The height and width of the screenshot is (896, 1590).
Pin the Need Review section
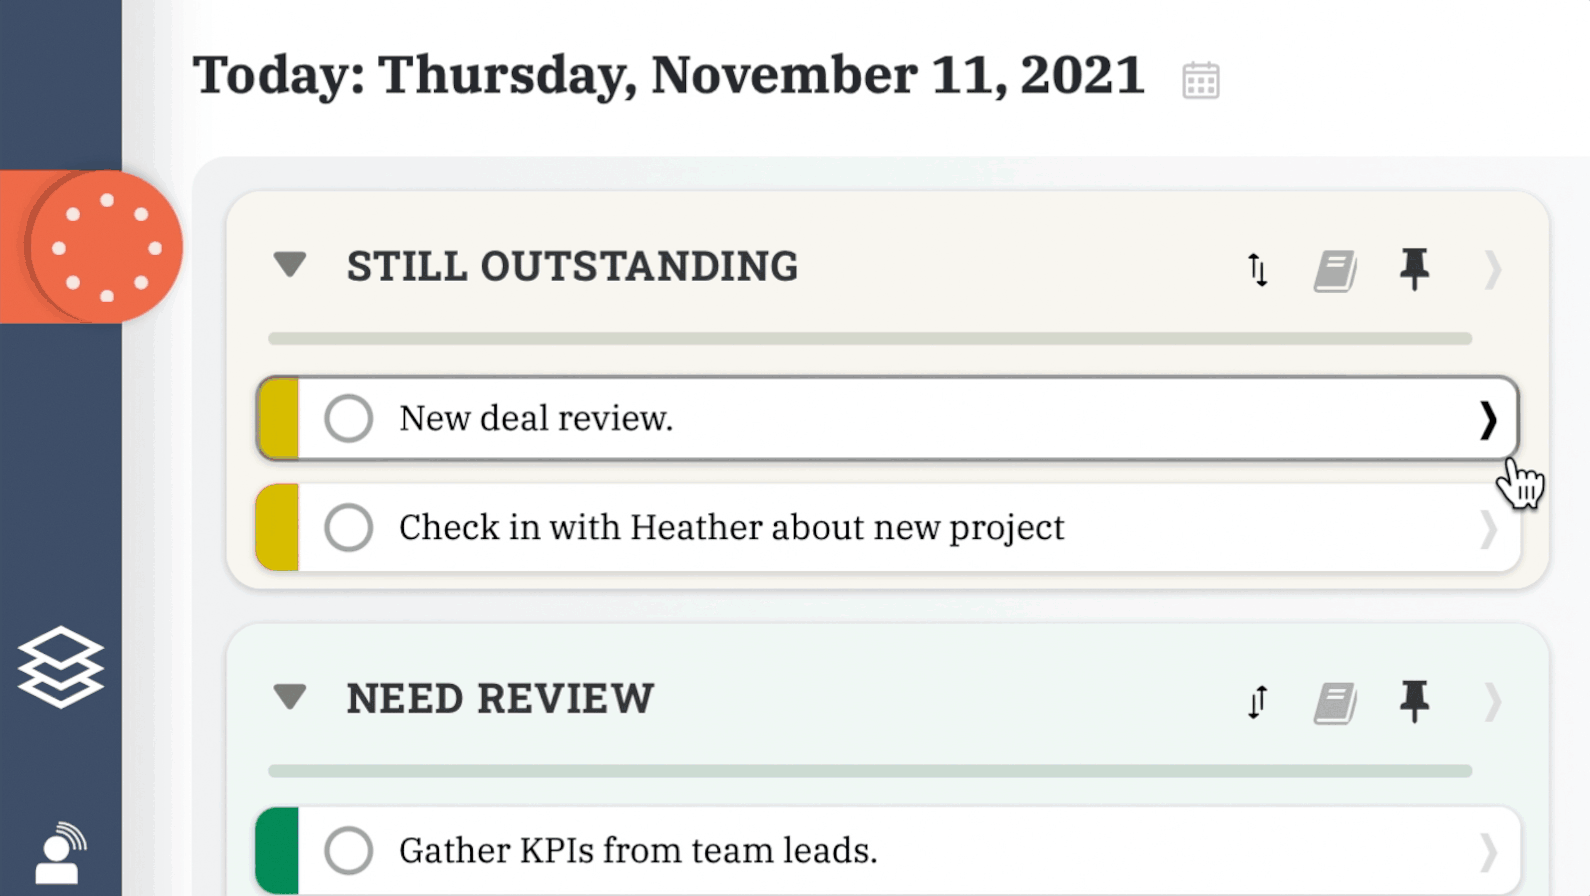coord(1413,701)
